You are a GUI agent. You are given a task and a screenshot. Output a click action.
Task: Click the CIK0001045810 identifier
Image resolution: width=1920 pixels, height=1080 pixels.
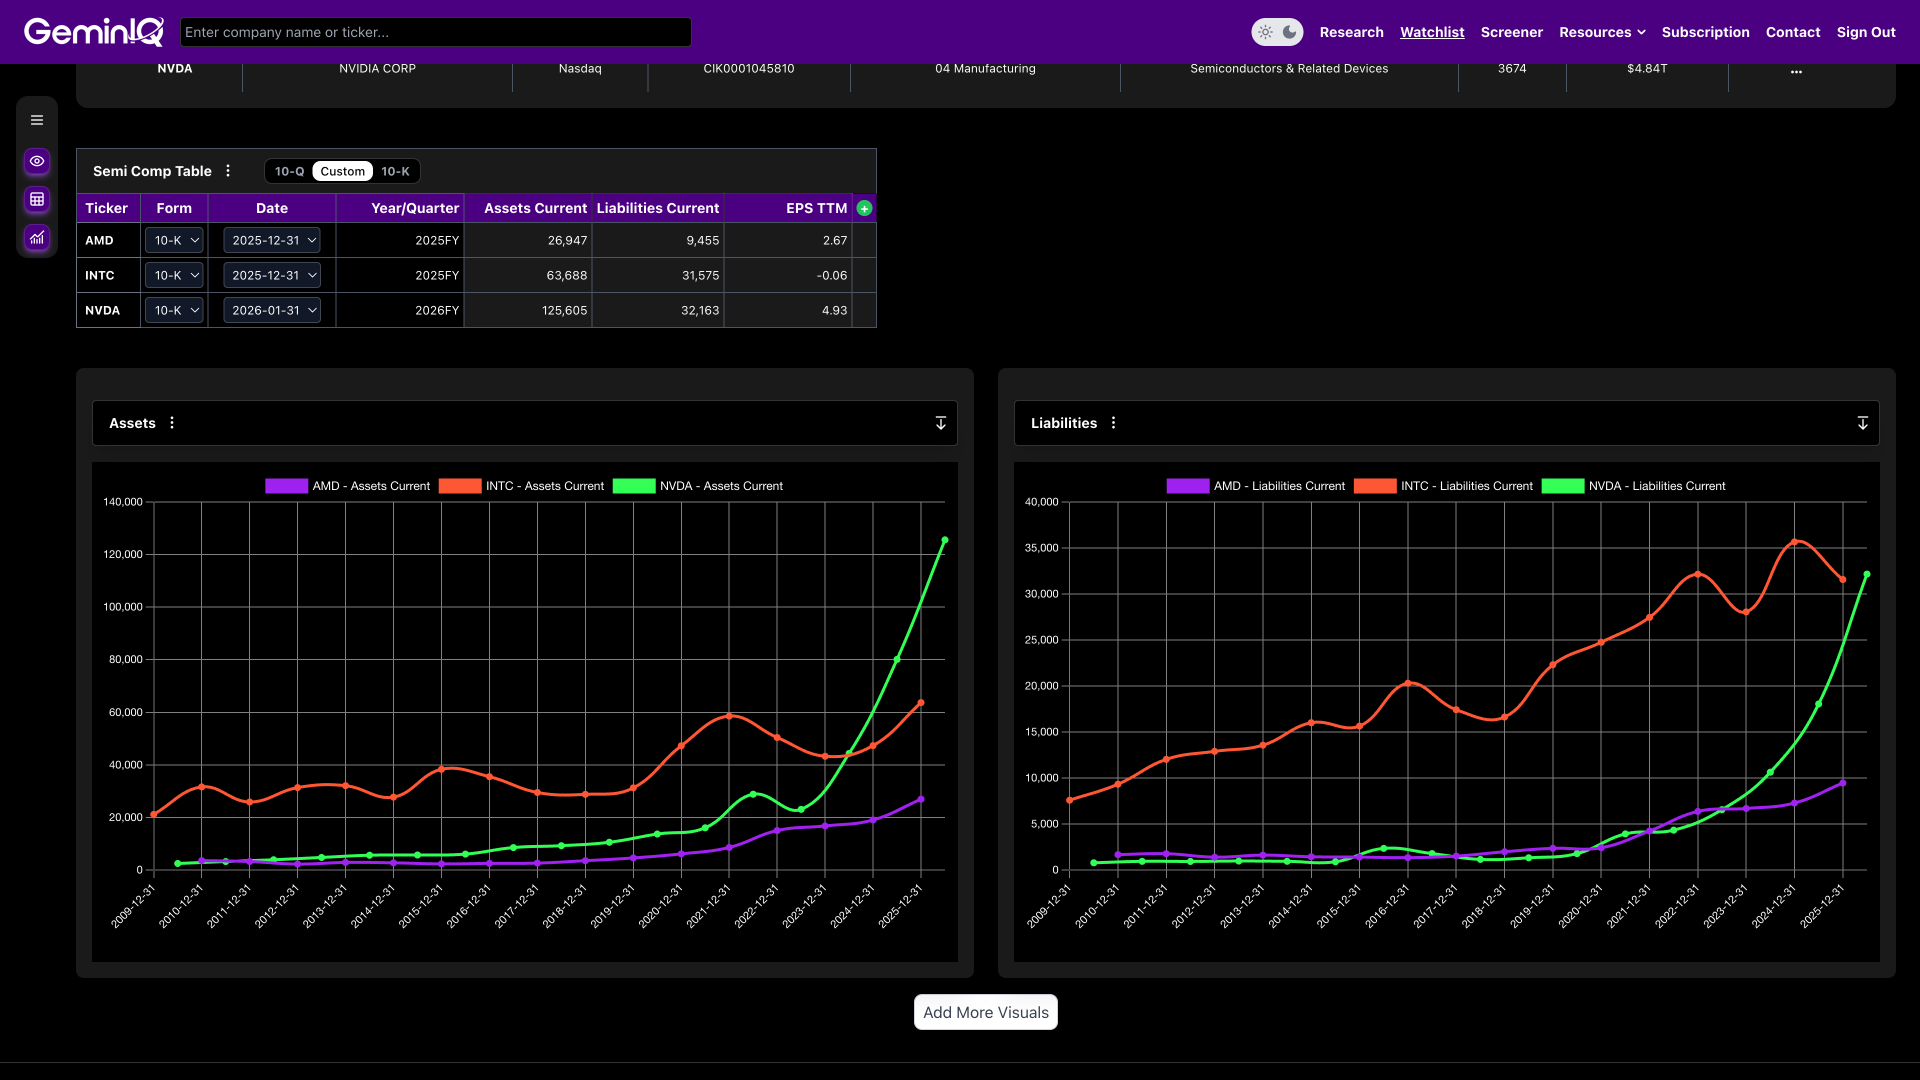748,69
